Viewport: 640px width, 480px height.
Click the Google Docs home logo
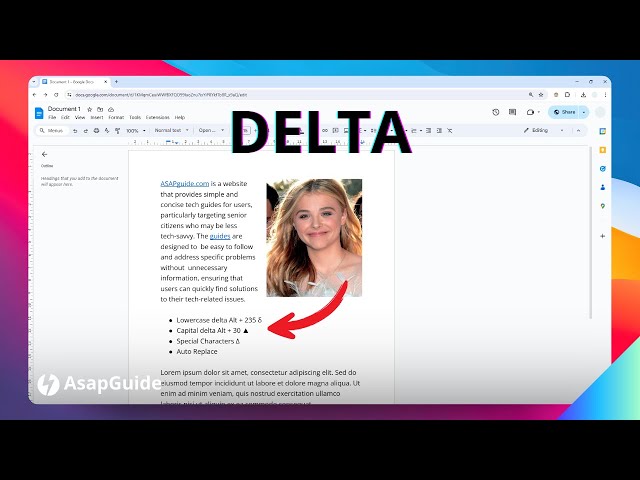39,113
